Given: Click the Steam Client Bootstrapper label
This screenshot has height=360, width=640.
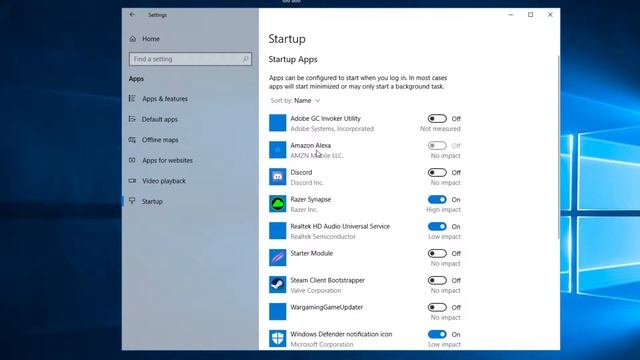Looking at the screenshot, I should [x=327, y=280].
